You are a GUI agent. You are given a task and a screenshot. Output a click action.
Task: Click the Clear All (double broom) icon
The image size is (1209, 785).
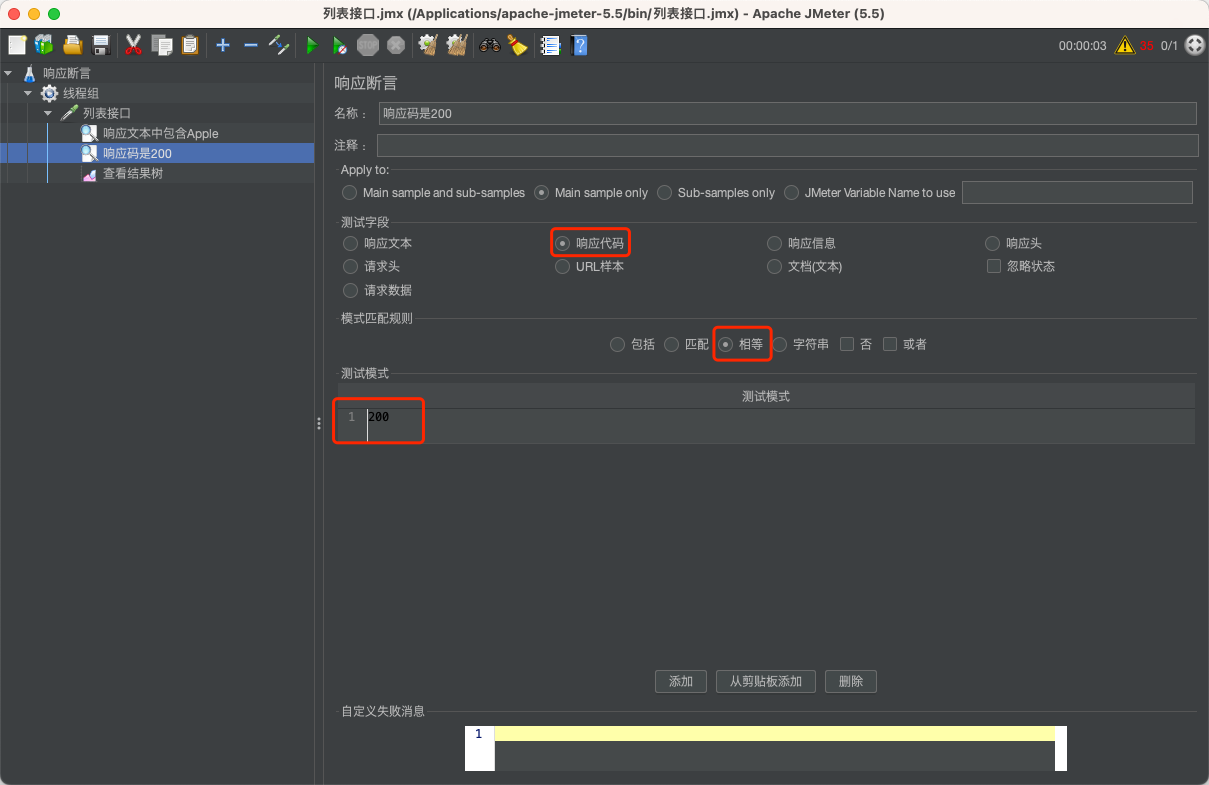(x=457, y=44)
